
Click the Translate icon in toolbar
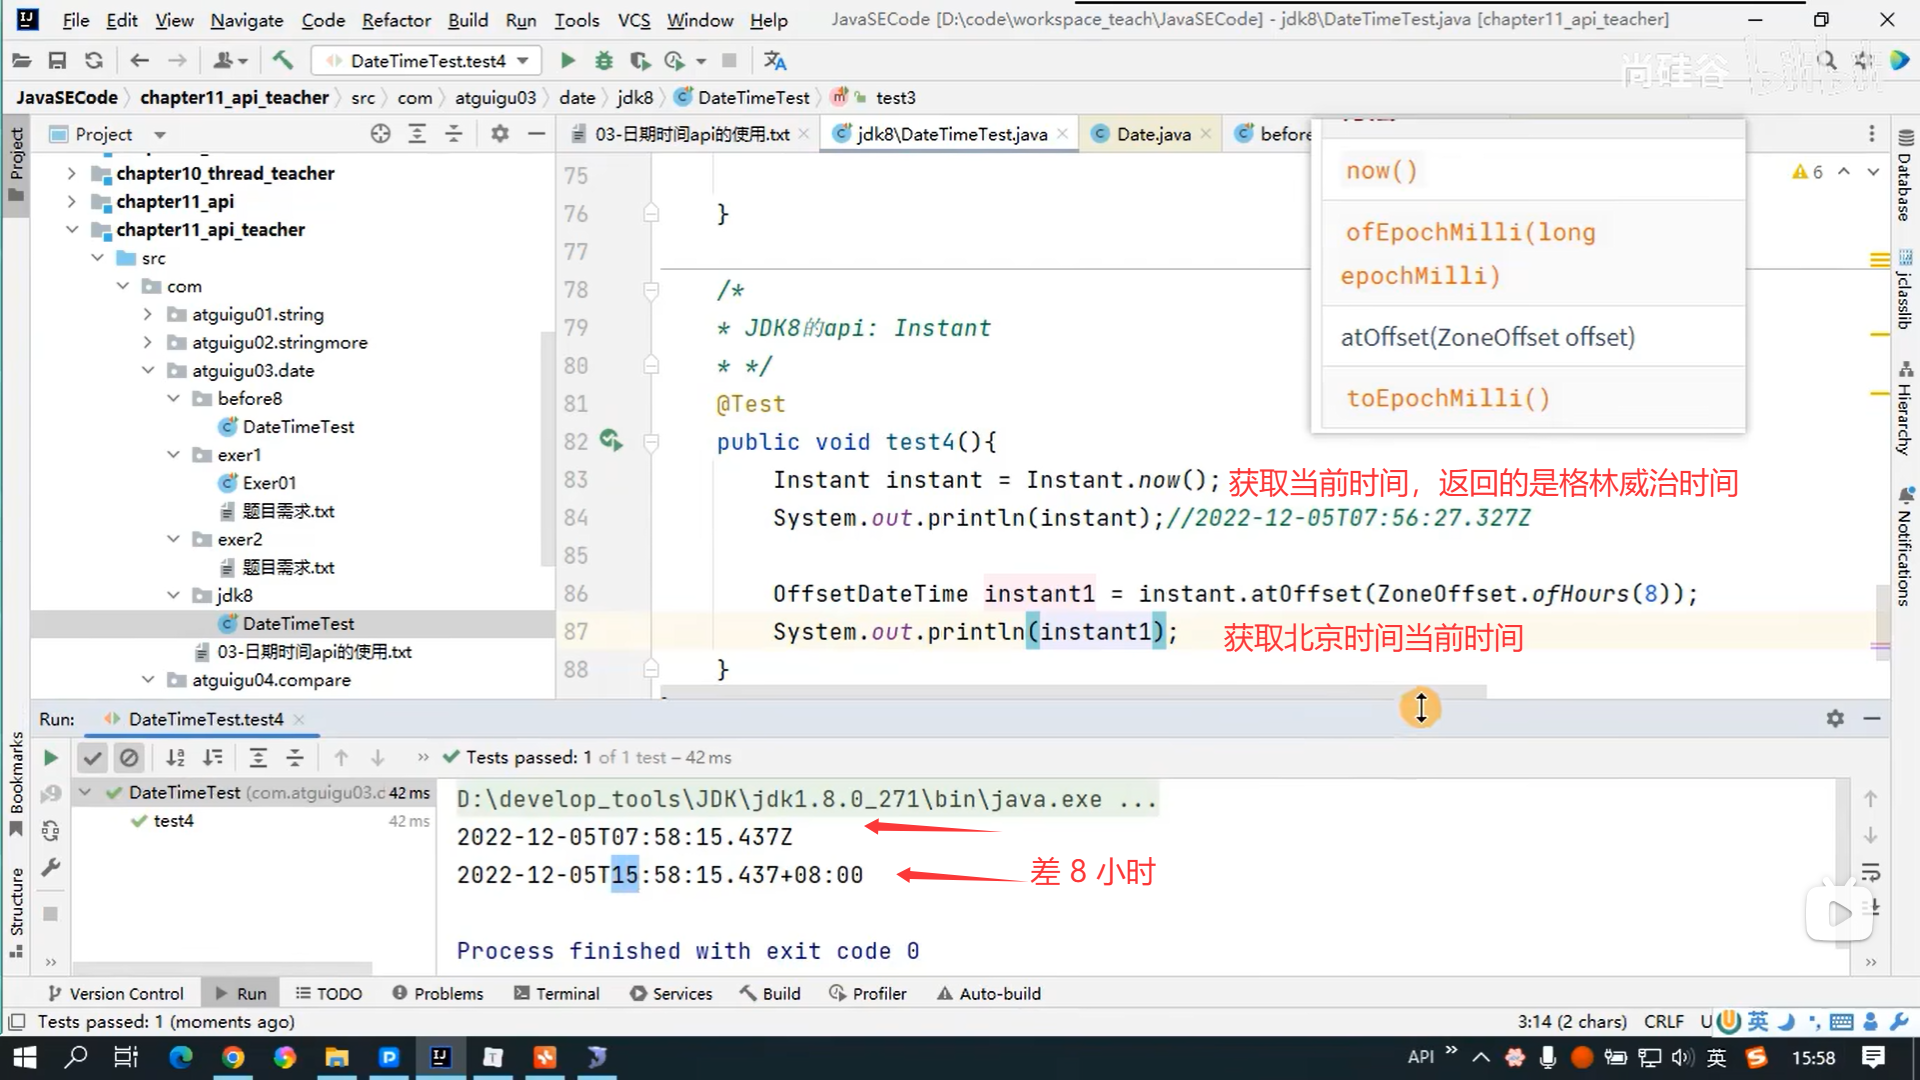pos(775,61)
